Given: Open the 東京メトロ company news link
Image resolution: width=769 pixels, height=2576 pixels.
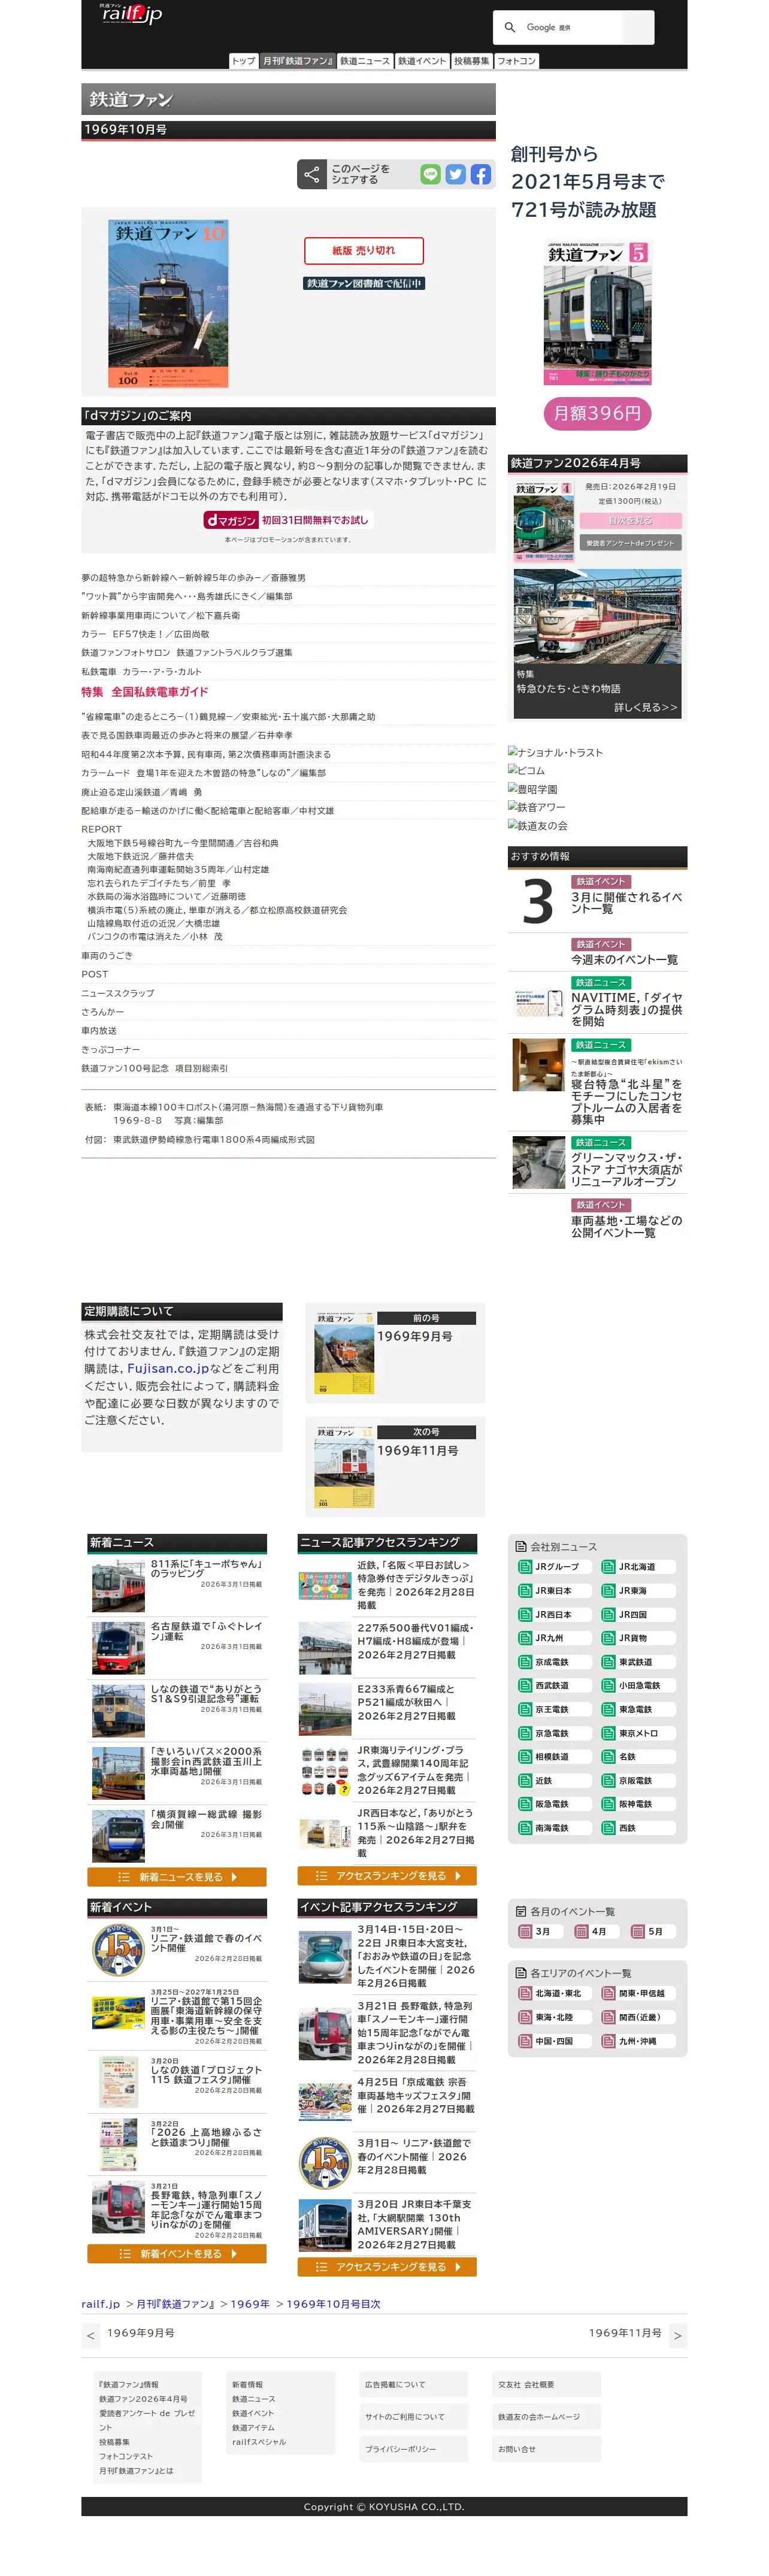Looking at the screenshot, I should tap(638, 1733).
